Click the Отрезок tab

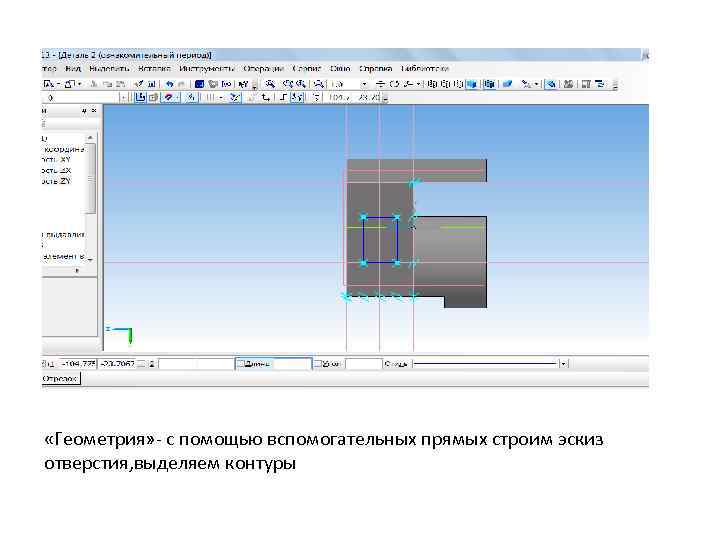(x=60, y=379)
